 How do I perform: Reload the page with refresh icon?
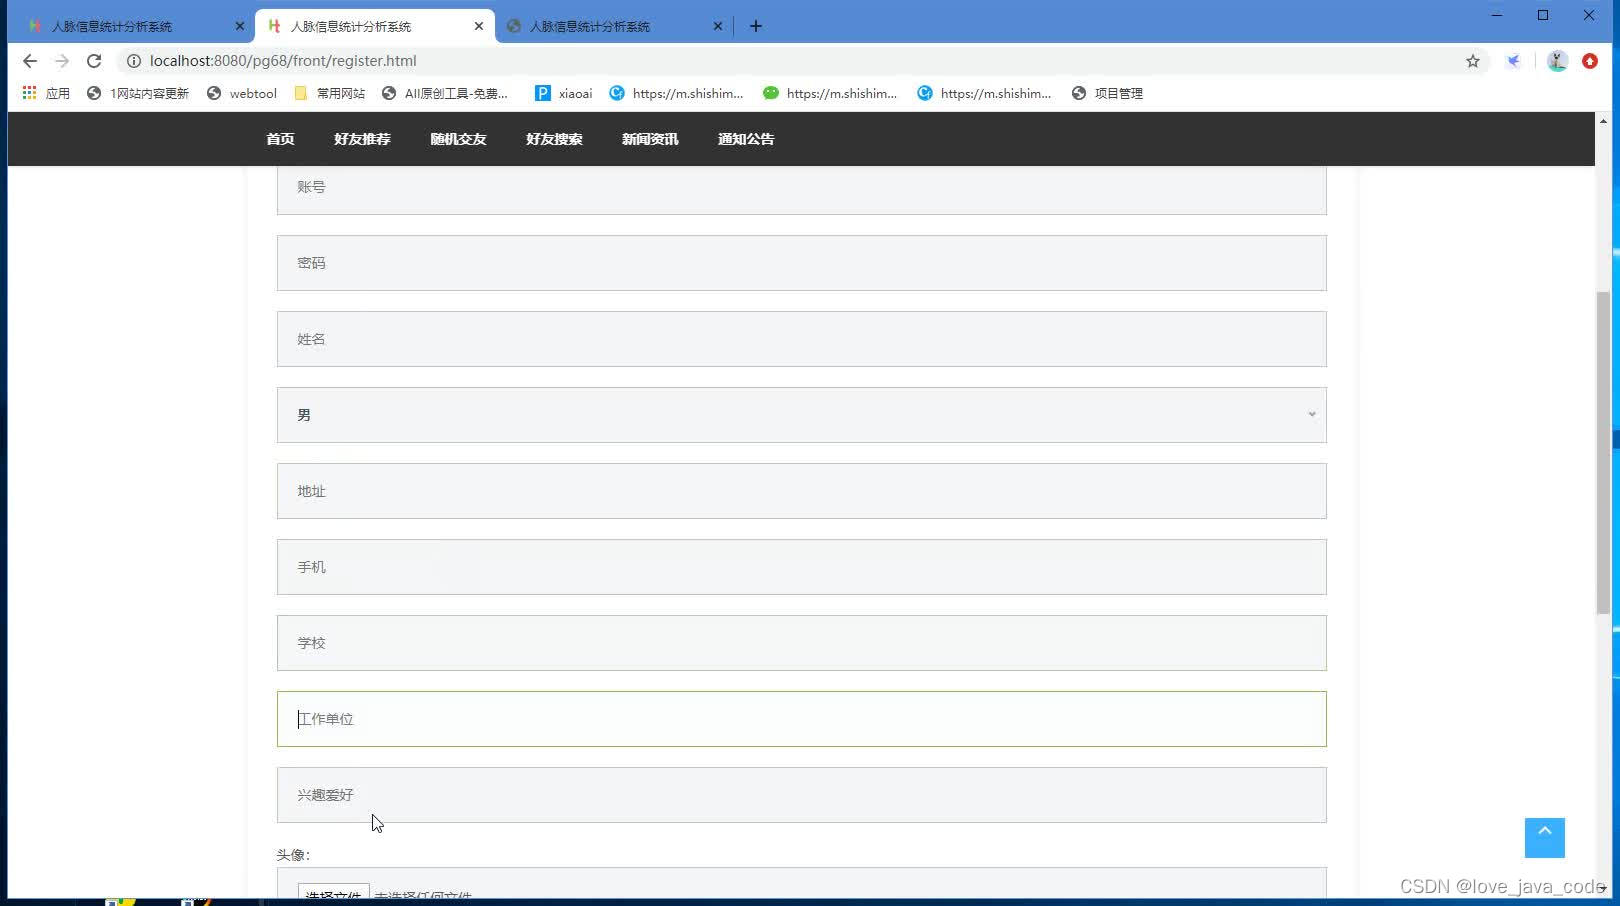click(x=94, y=61)
